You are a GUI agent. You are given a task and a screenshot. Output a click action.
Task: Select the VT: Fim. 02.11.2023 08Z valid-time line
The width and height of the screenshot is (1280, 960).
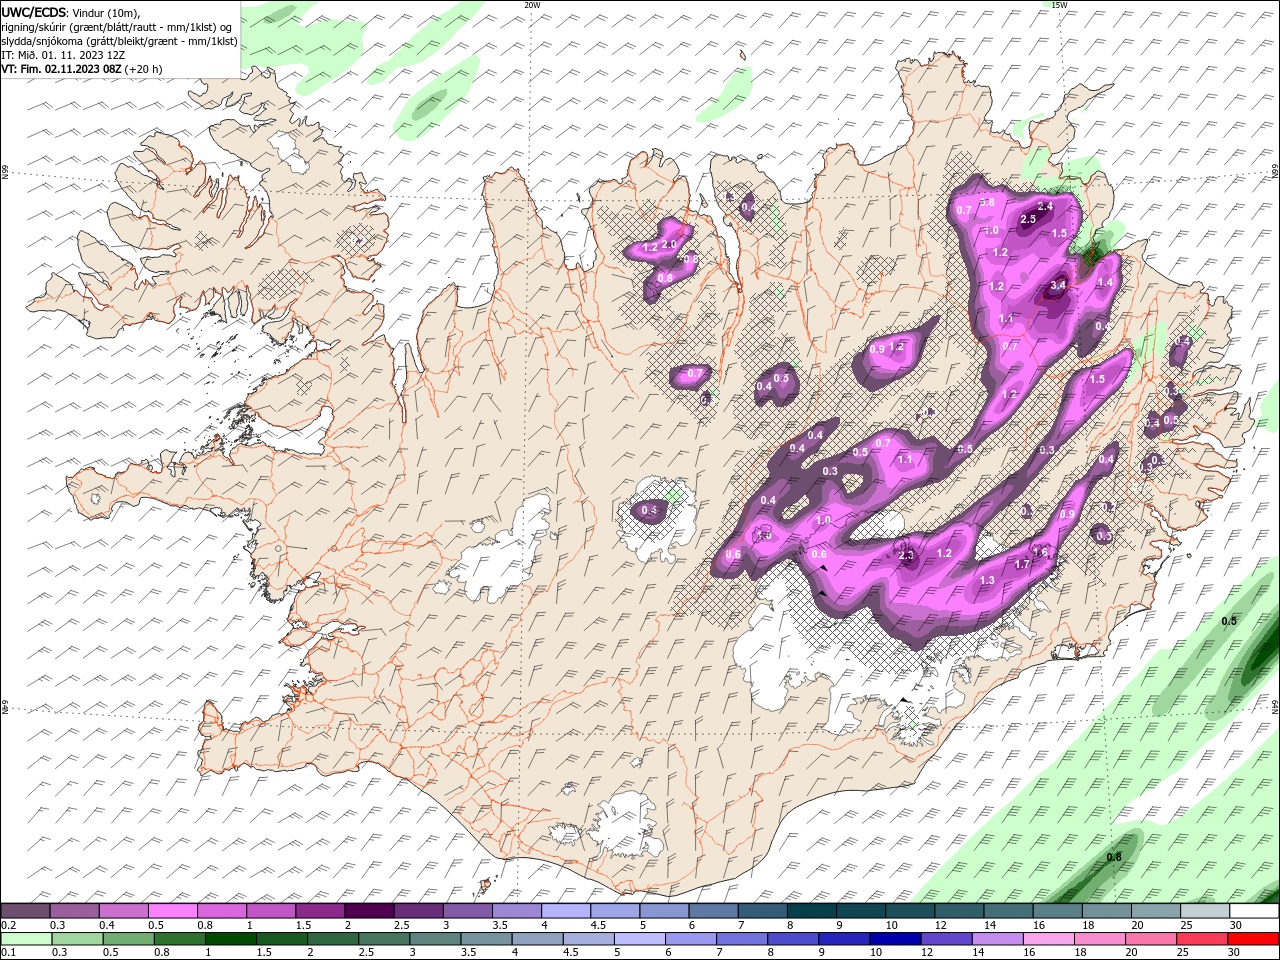click(x=82, y=69)
